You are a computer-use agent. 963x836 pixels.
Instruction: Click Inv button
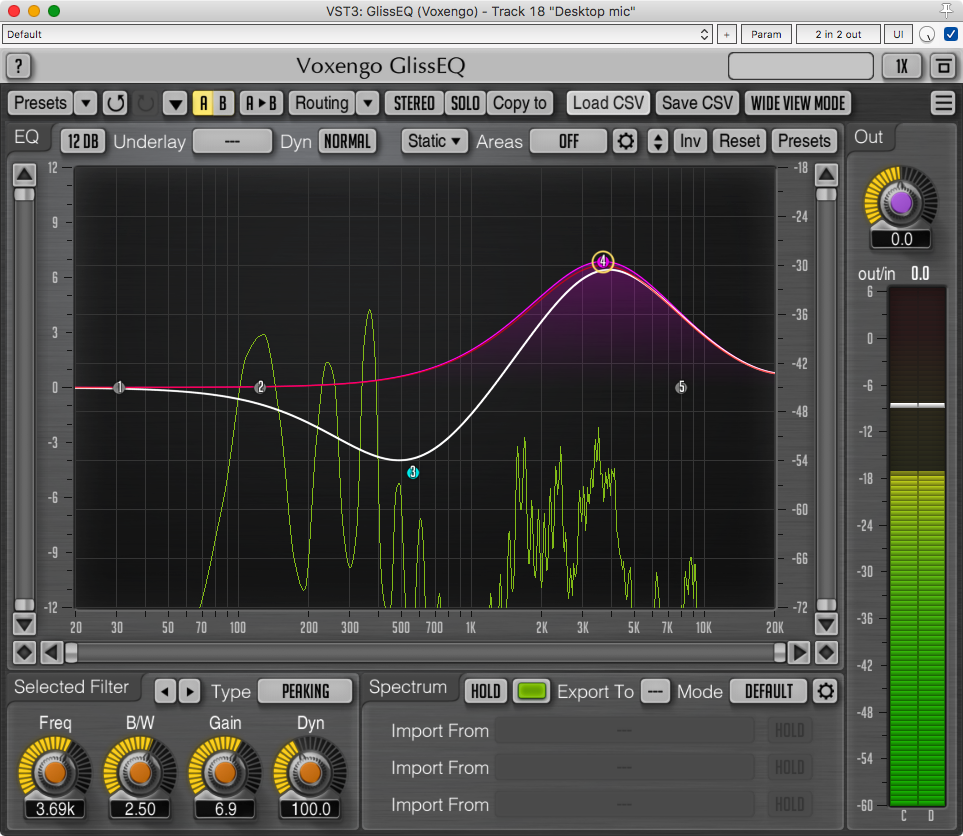click(690, 141)
